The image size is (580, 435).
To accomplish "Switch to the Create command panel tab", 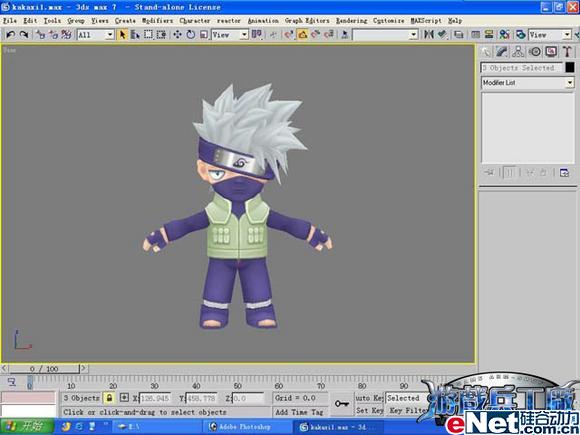I will tap(486, 52).
